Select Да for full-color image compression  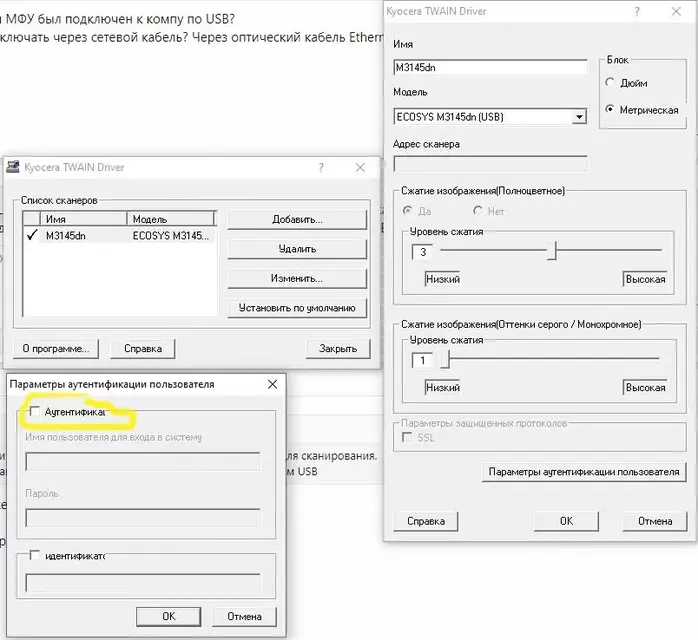coord(407,211)
